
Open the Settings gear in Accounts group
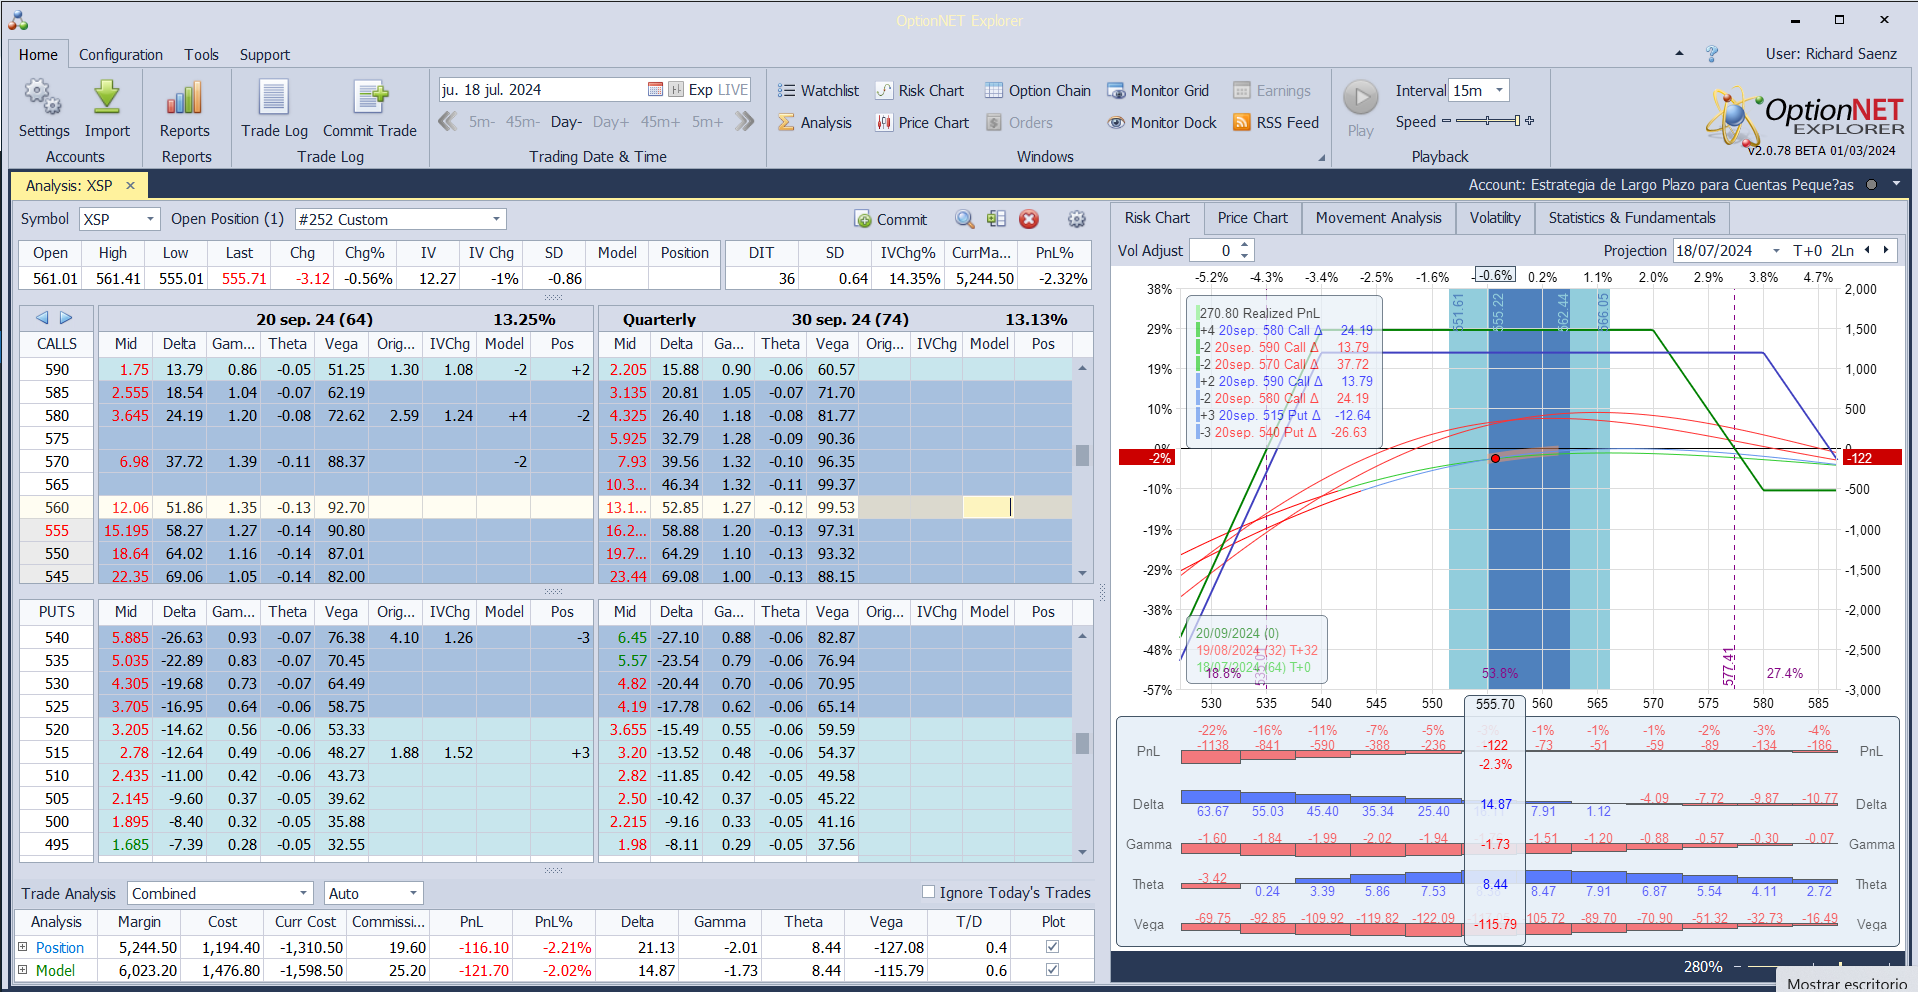(43, 99)
